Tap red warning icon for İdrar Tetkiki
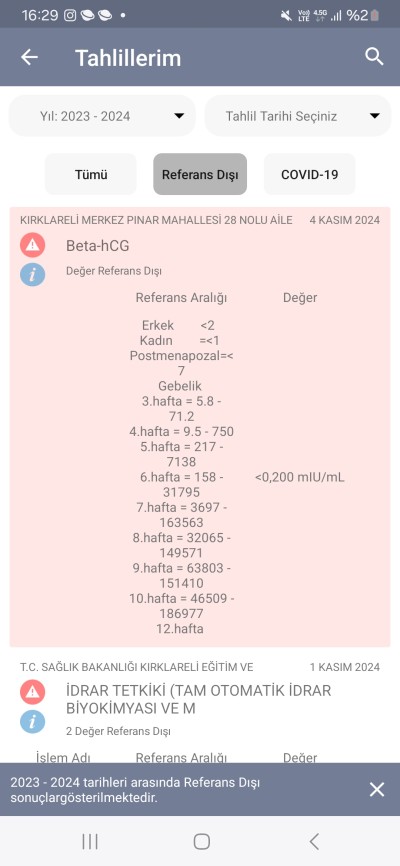The height and width of the screenshot is (866, 400). (x=33, y=691)
